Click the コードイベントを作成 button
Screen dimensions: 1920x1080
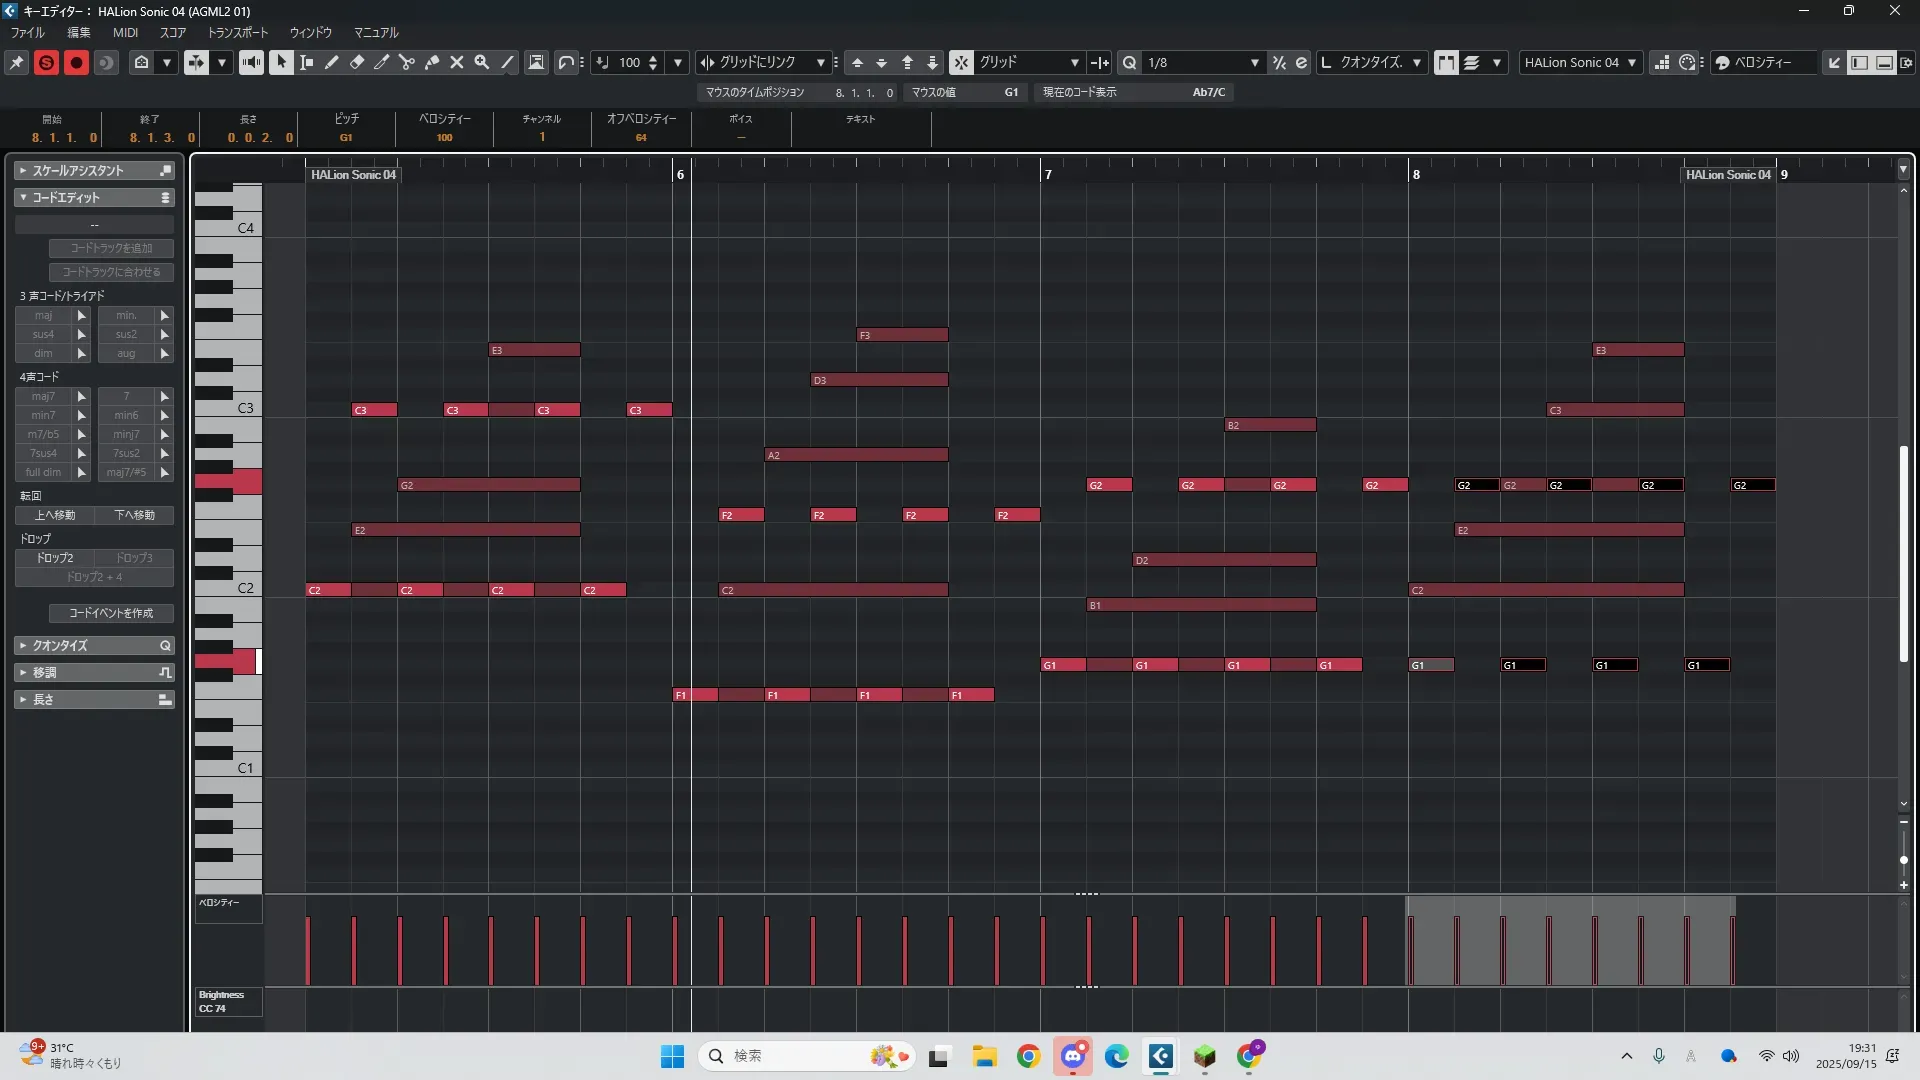[x=111, y=613]
